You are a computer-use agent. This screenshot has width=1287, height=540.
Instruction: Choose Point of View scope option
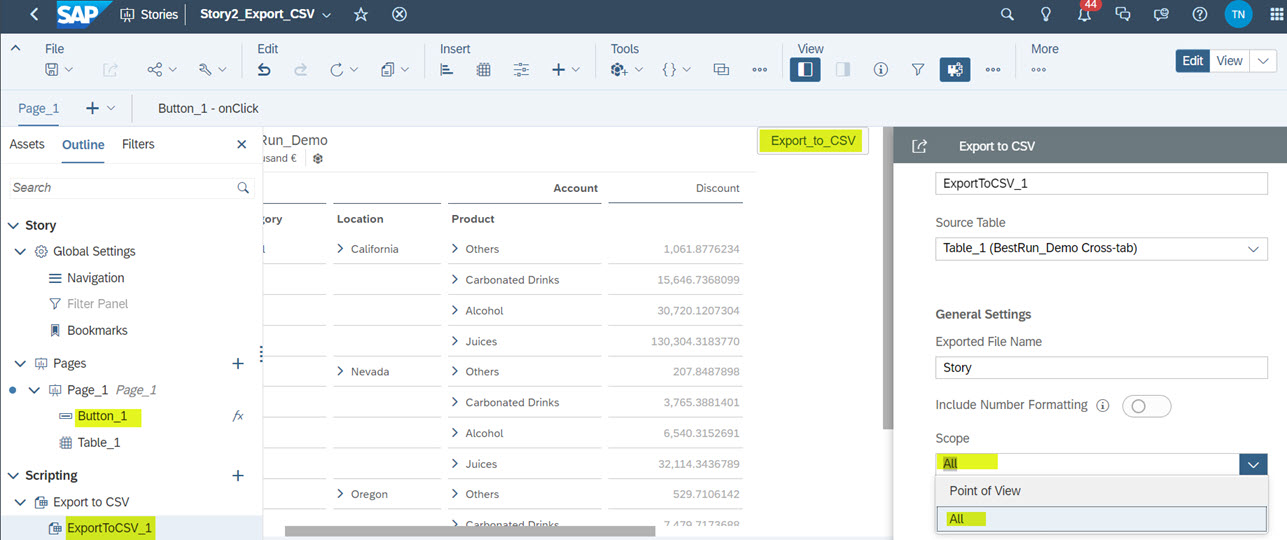coord(1101,491)
